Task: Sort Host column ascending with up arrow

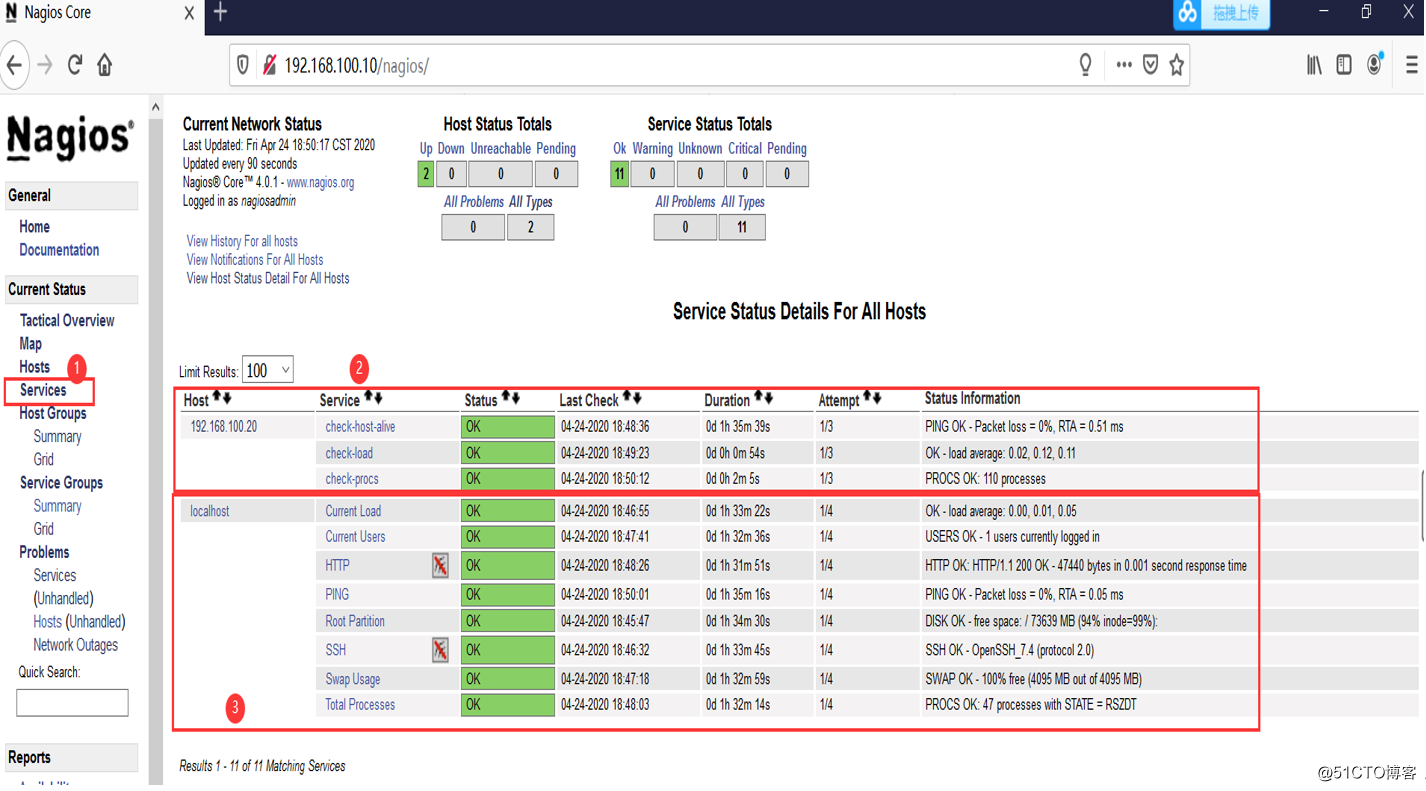Action: pyautogui.click(x=217, y=398)
